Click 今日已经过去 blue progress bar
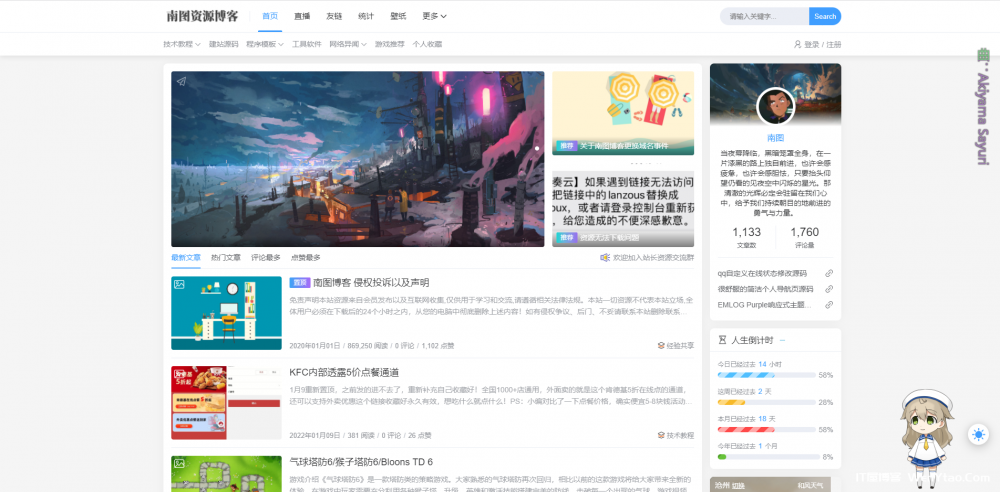This screenshot has width=1000, height=492. (767, 375)
